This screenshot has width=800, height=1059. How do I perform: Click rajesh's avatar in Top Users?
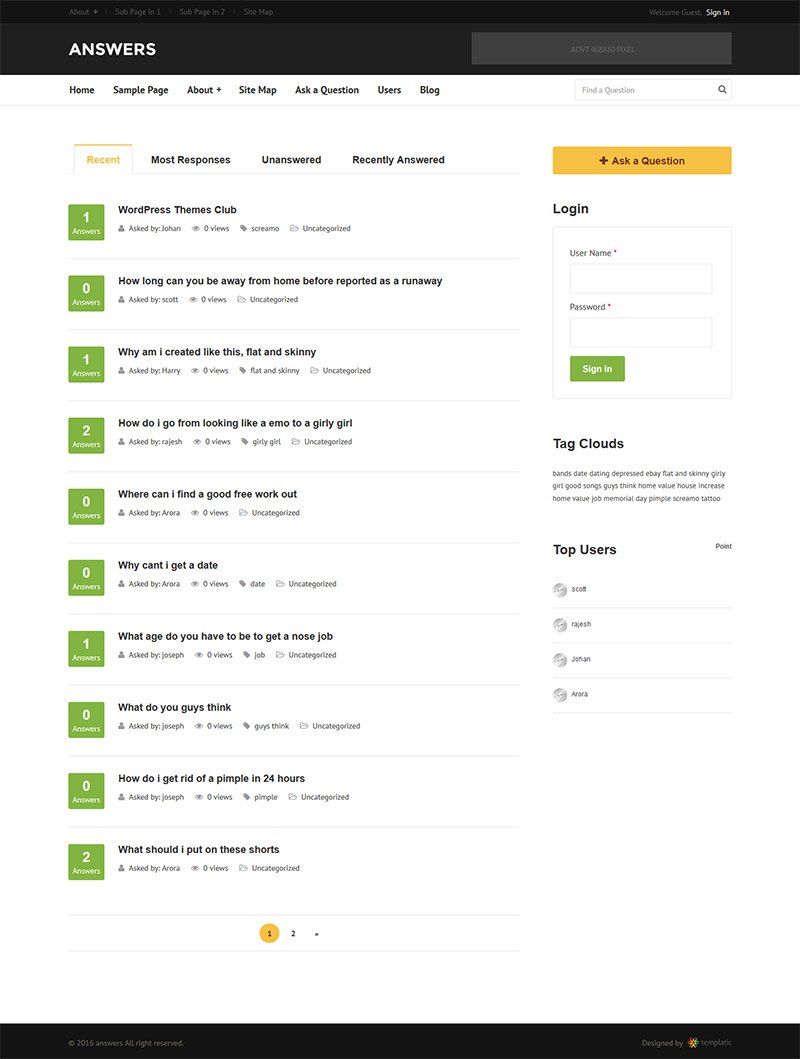pos(560,625)
